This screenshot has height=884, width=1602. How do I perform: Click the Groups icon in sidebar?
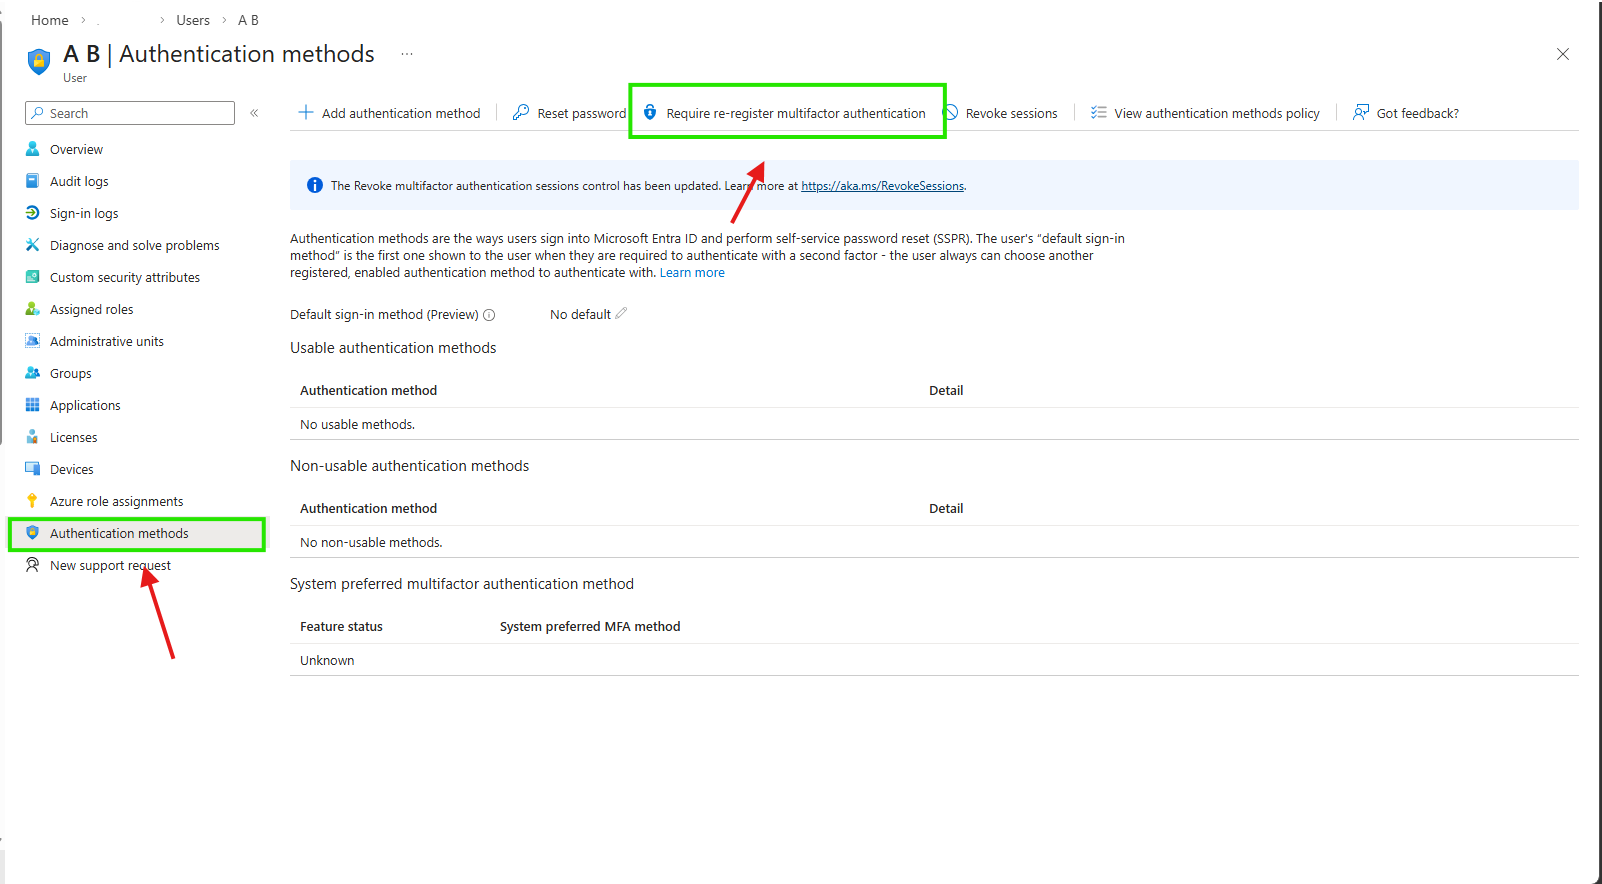click(x=32, y=373)
